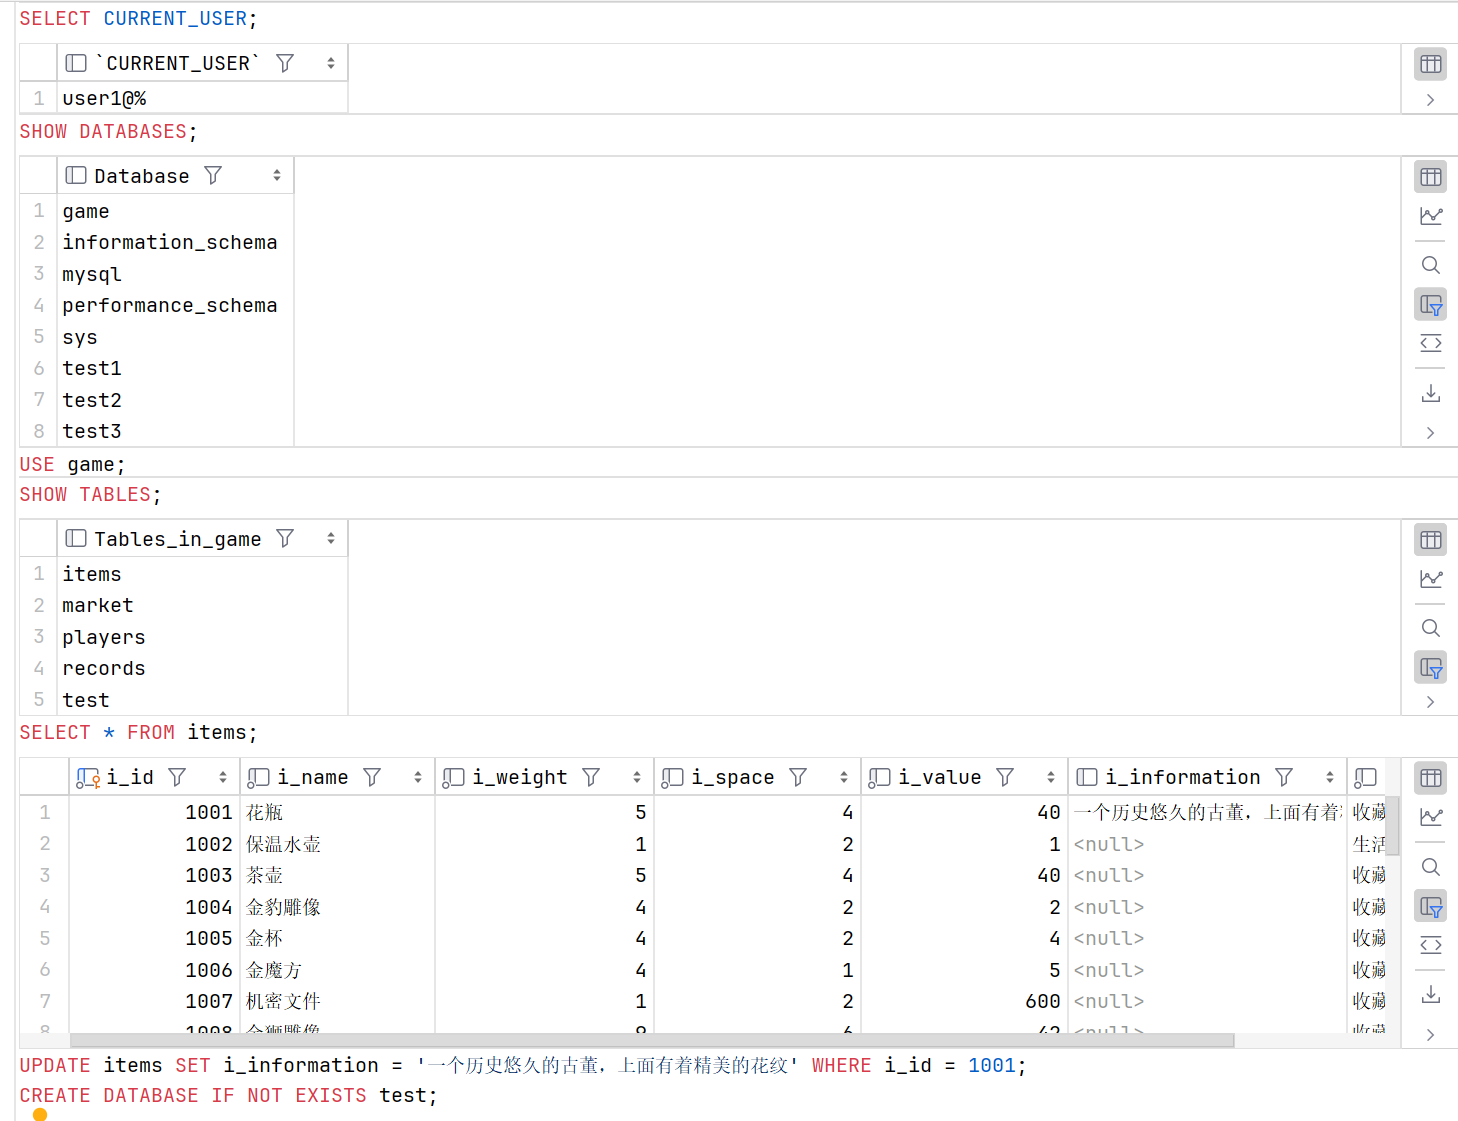Select the test3 database row
The width and height of the screenshot is (1458, 1121).
[176, 431]
